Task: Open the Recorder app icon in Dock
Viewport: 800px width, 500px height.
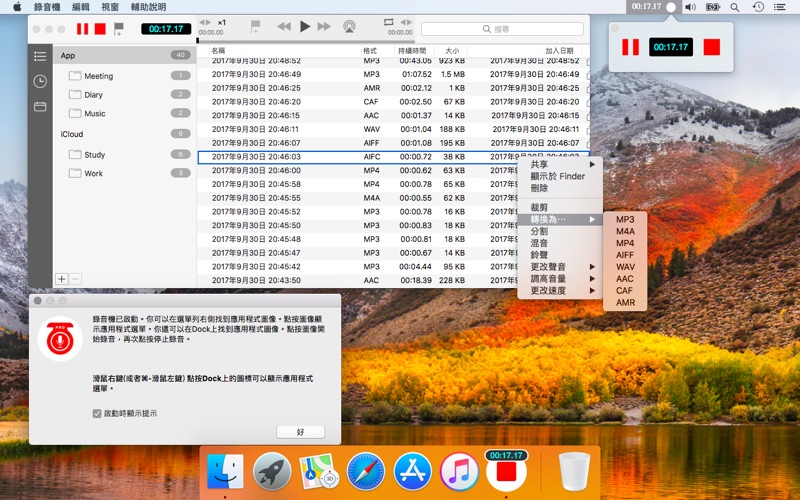Action: tap(506, 471)
